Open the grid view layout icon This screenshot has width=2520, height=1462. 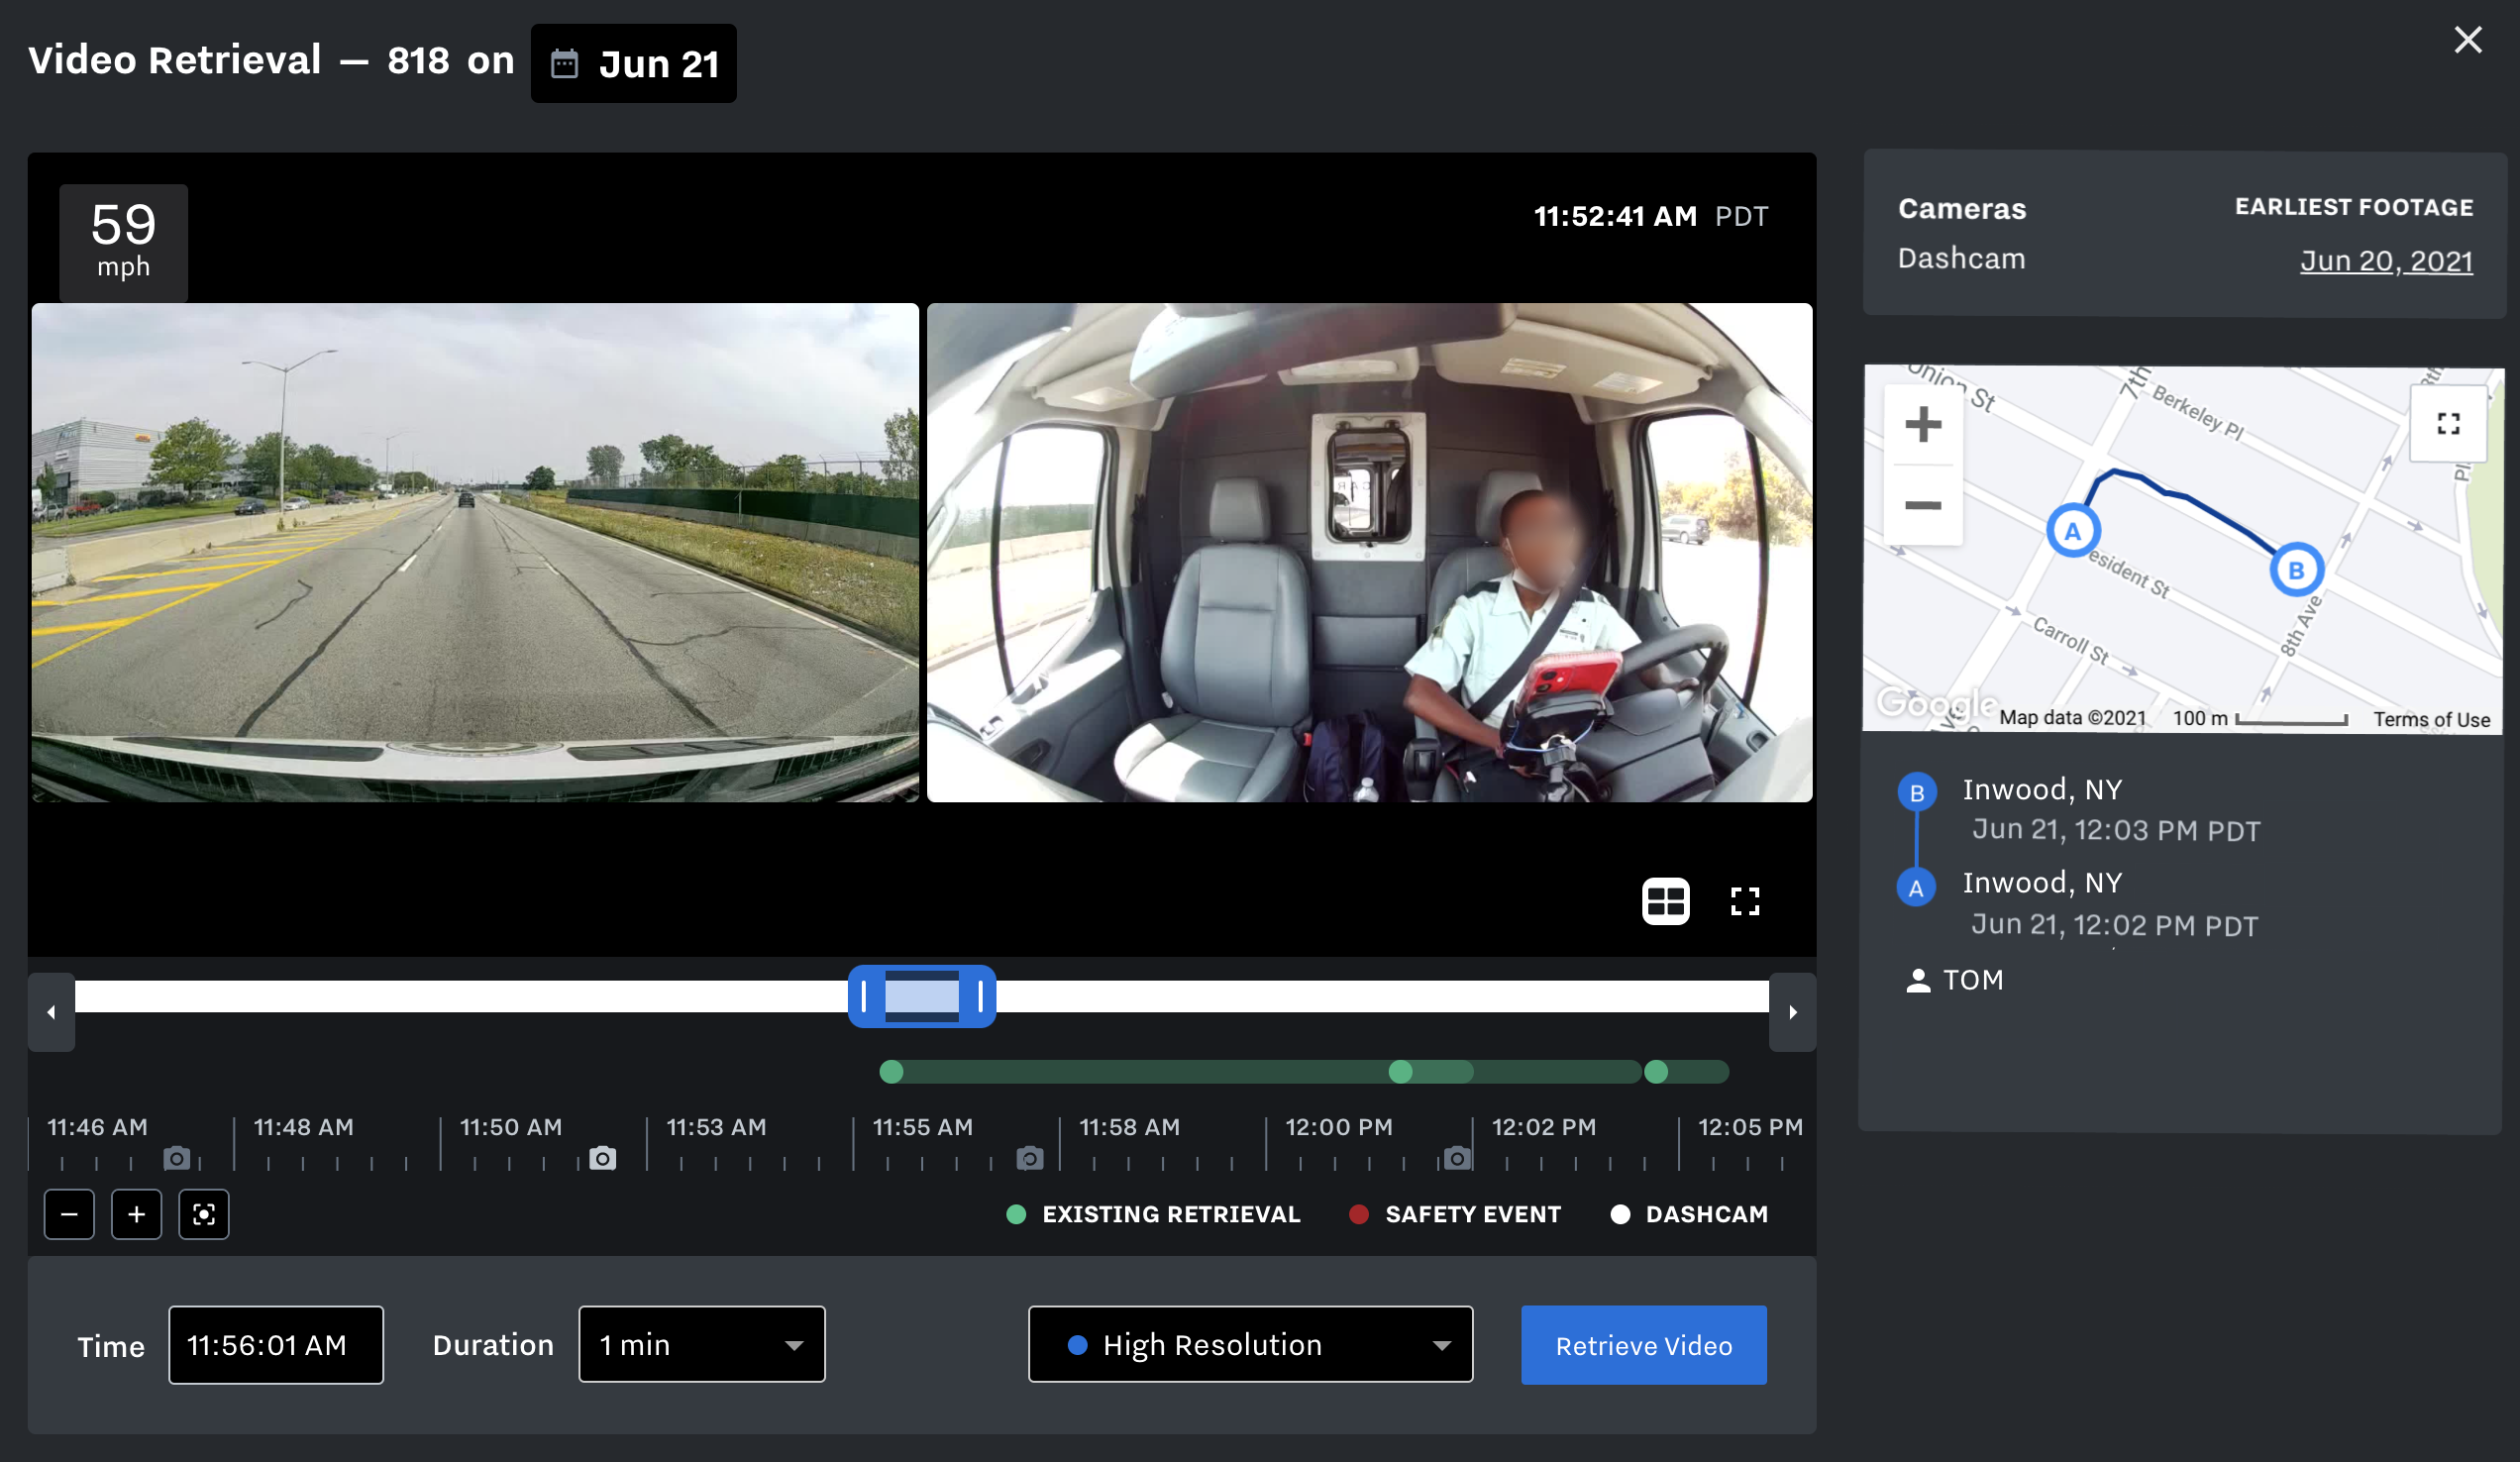(1664, 901)
